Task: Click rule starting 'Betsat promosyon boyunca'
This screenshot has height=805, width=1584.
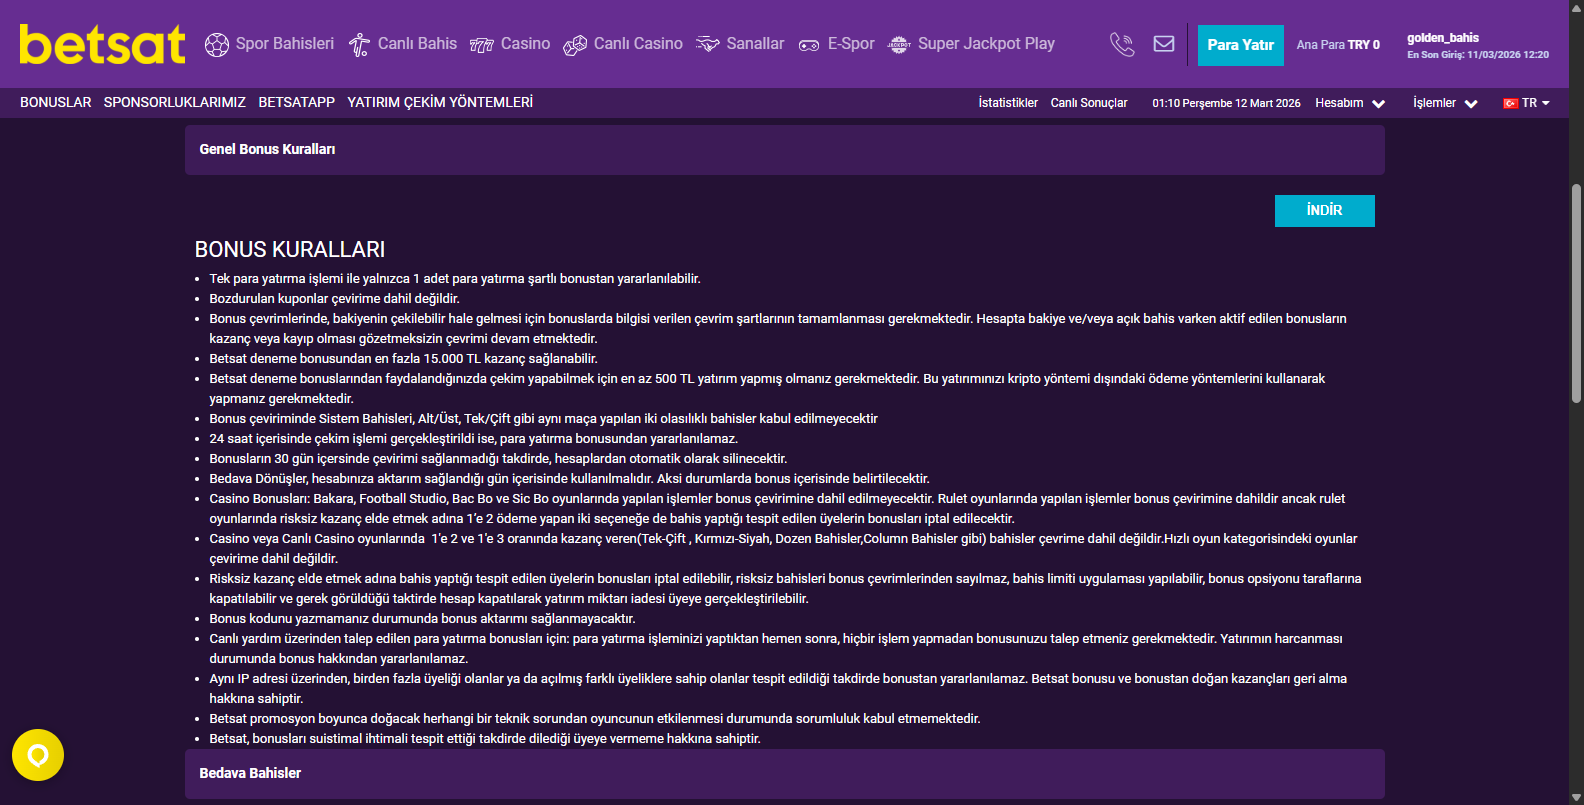Action: [x=594, y=719]
